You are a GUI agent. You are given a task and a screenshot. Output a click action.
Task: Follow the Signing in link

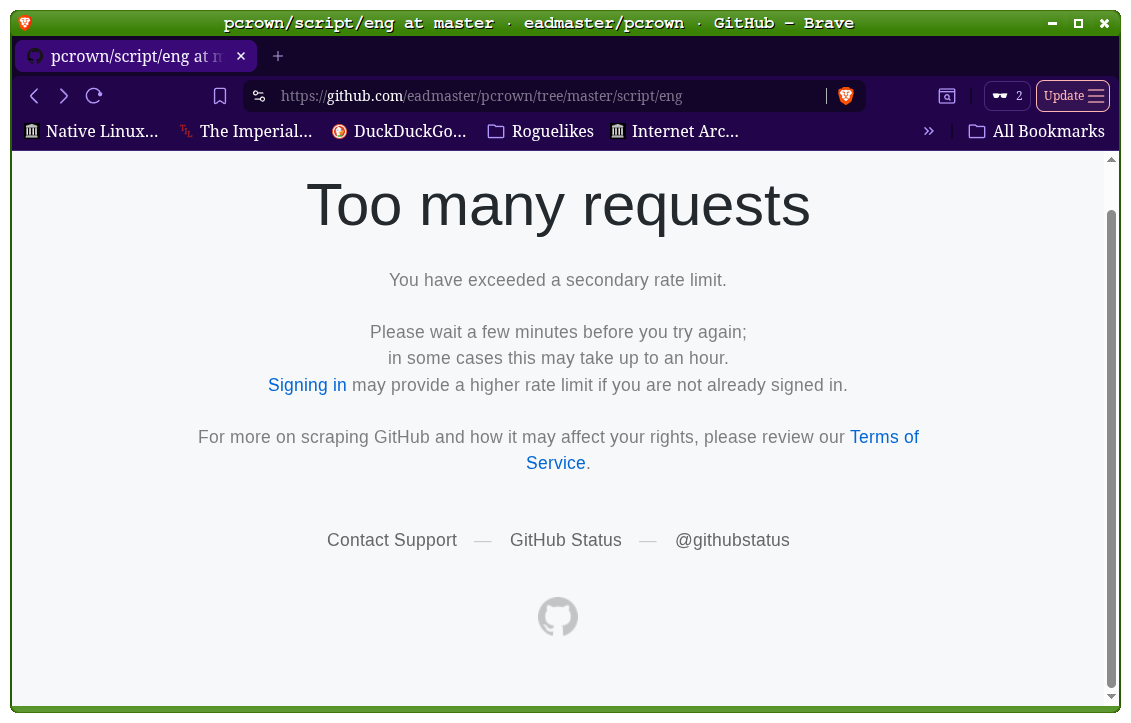[307, 385]
